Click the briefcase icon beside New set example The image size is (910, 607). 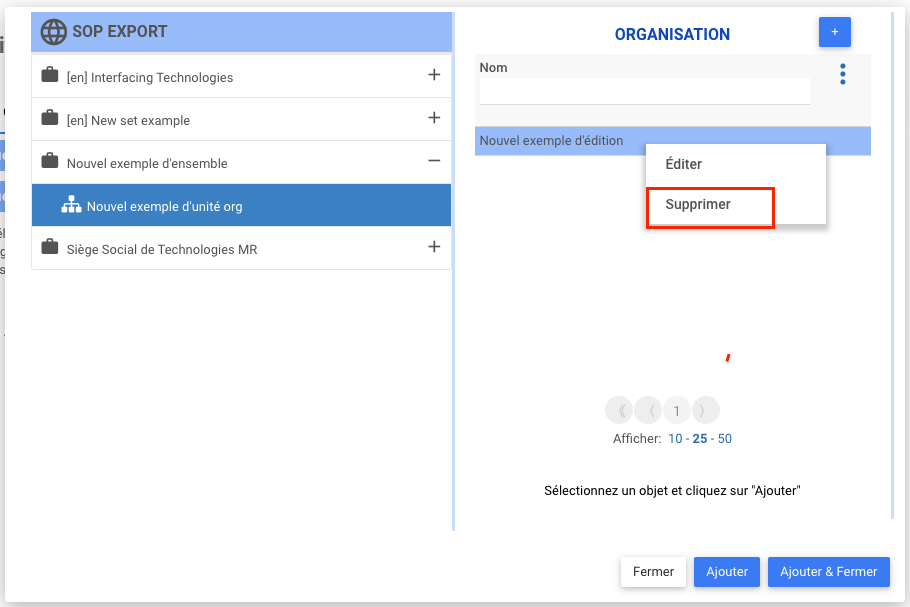[x=49, y=119]
